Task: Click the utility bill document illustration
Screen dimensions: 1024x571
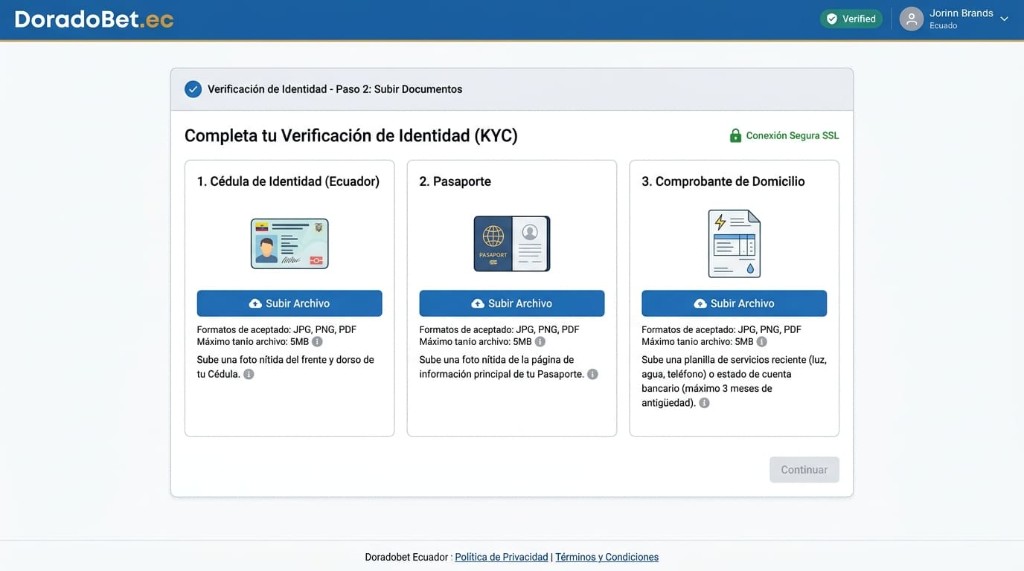Action: tap(735, 244)
